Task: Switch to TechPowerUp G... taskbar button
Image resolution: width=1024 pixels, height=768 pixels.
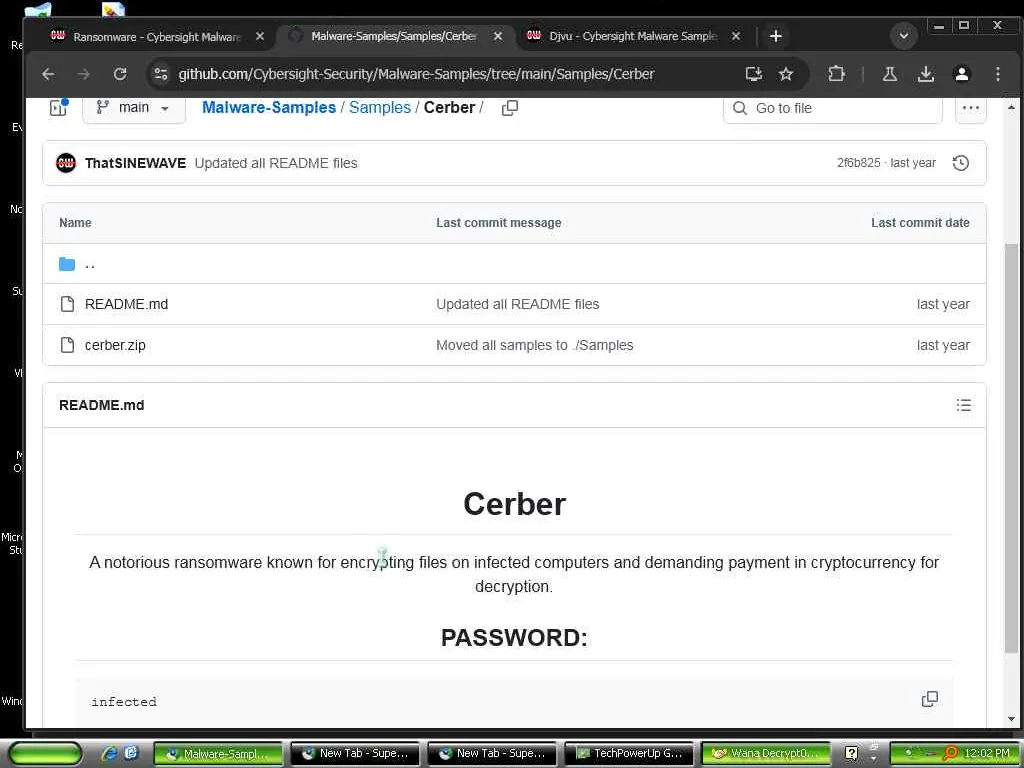Action: [628, 754]
